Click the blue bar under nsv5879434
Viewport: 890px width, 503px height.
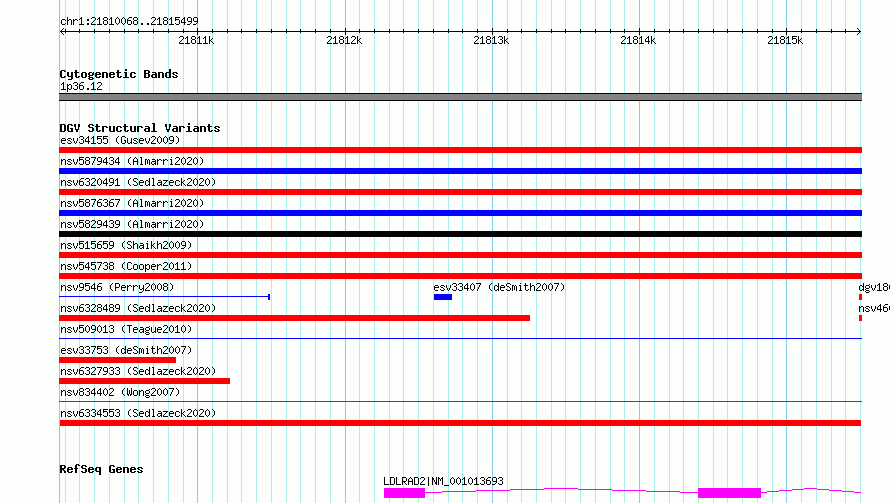tap(460, 171)
